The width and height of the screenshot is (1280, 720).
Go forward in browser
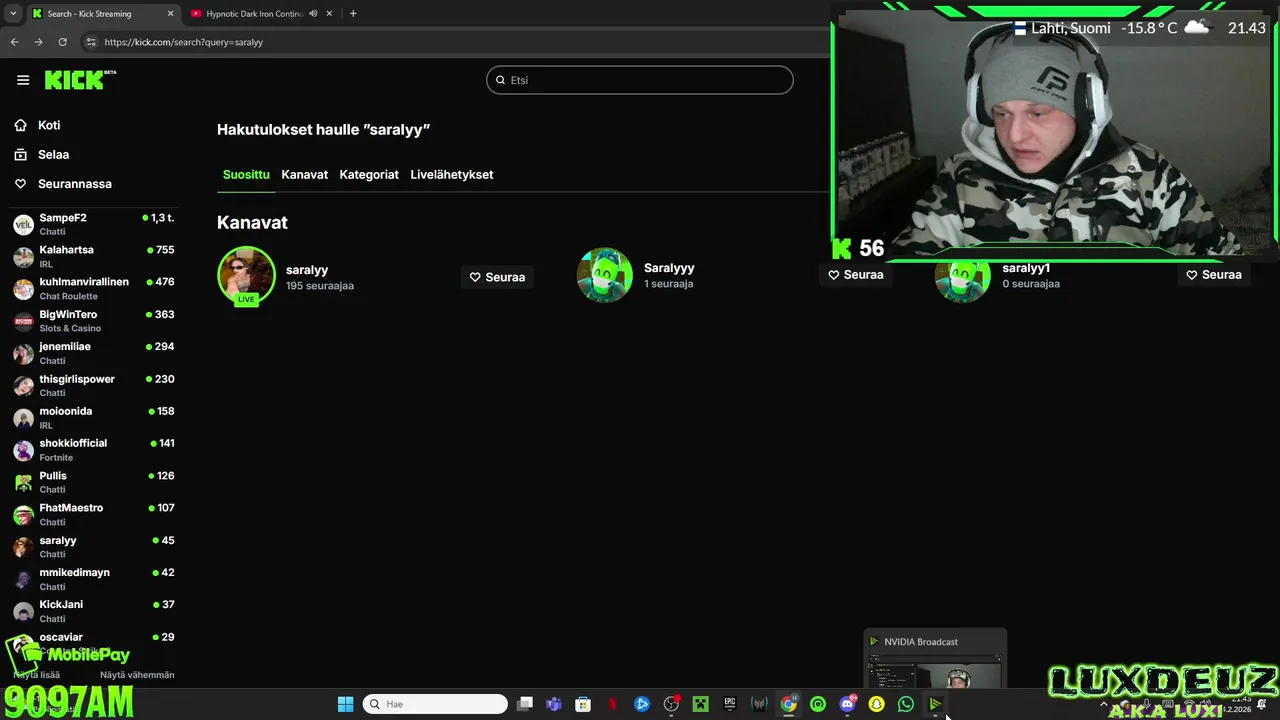click(38, 42)
